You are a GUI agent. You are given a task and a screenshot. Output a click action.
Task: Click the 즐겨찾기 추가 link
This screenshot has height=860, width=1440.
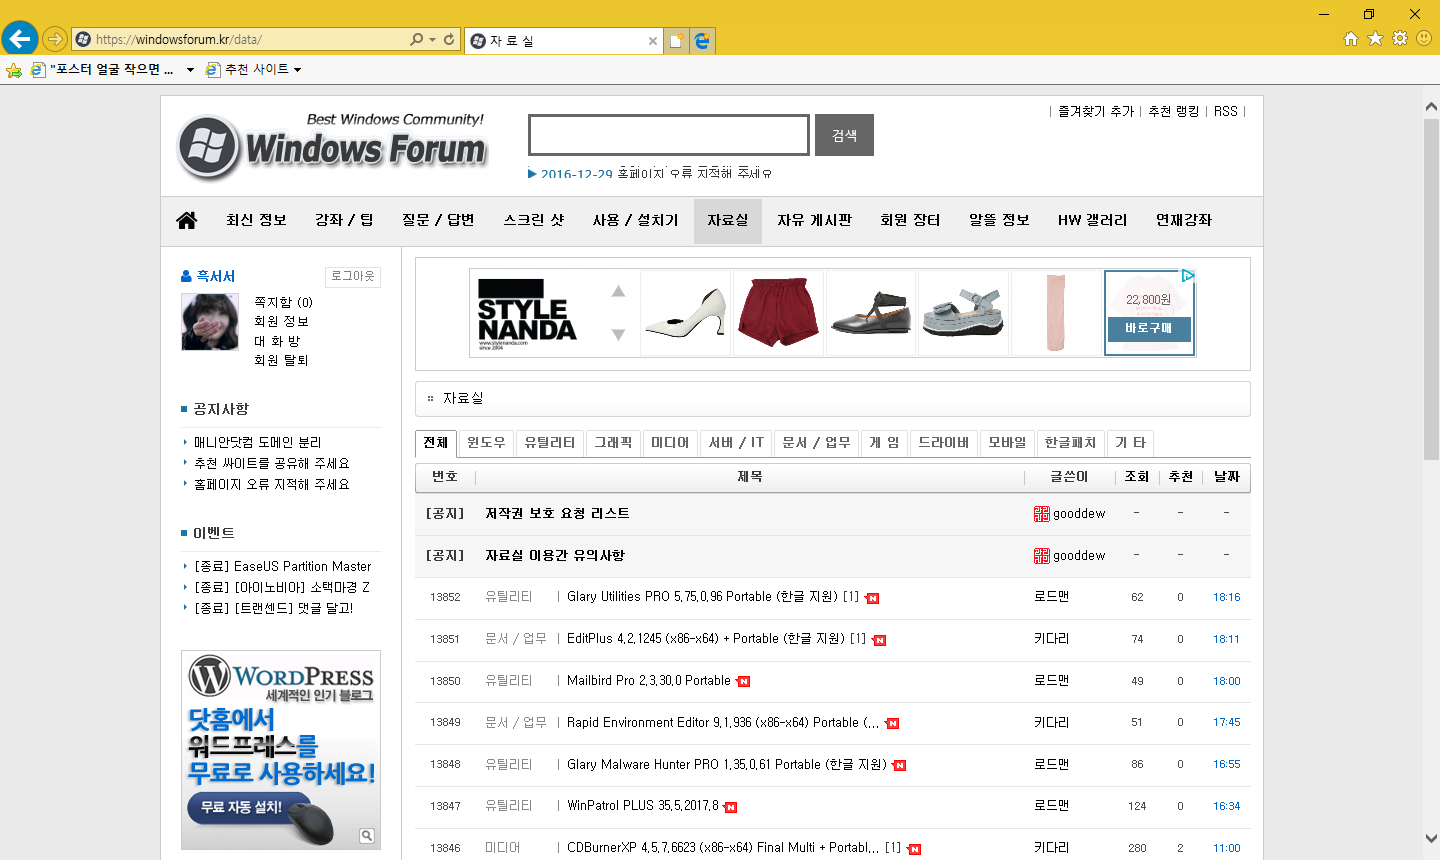(1096, 111)
